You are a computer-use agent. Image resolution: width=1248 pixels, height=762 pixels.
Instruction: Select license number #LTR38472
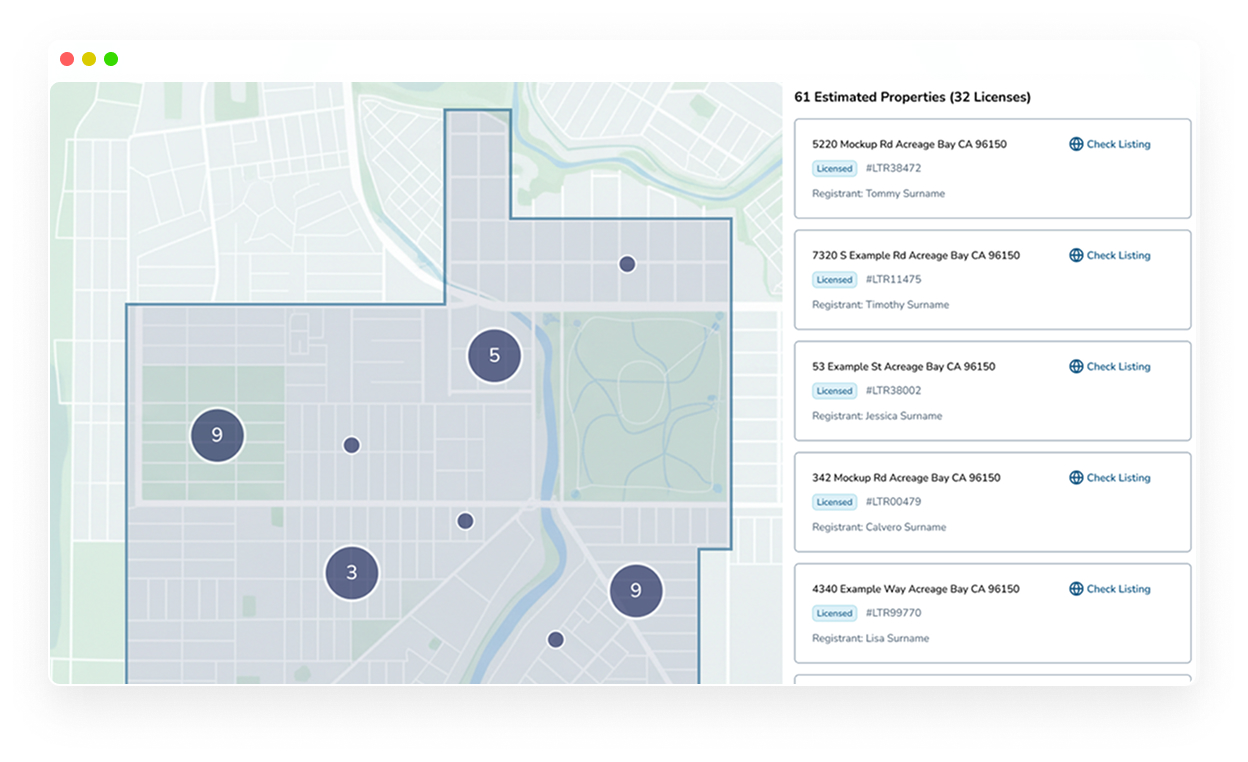(x=893, y=168)
